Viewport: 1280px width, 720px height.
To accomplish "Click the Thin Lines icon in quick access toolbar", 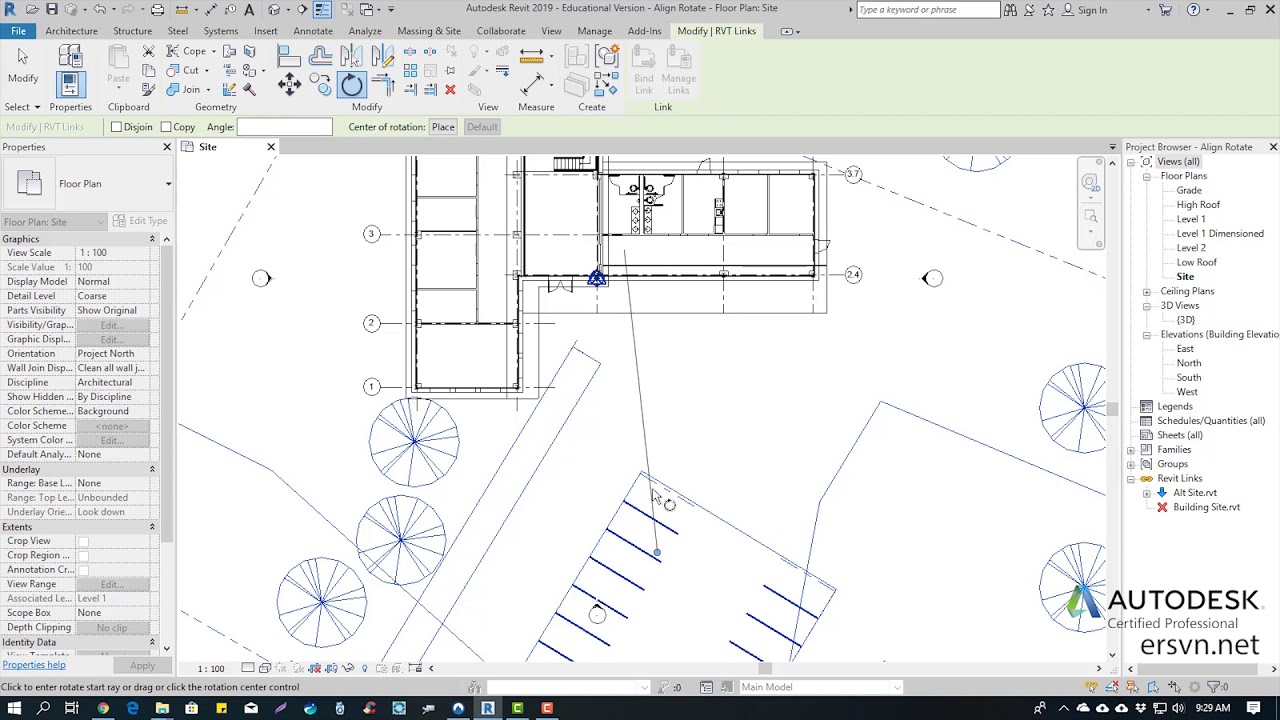I will tap(322, 9).
